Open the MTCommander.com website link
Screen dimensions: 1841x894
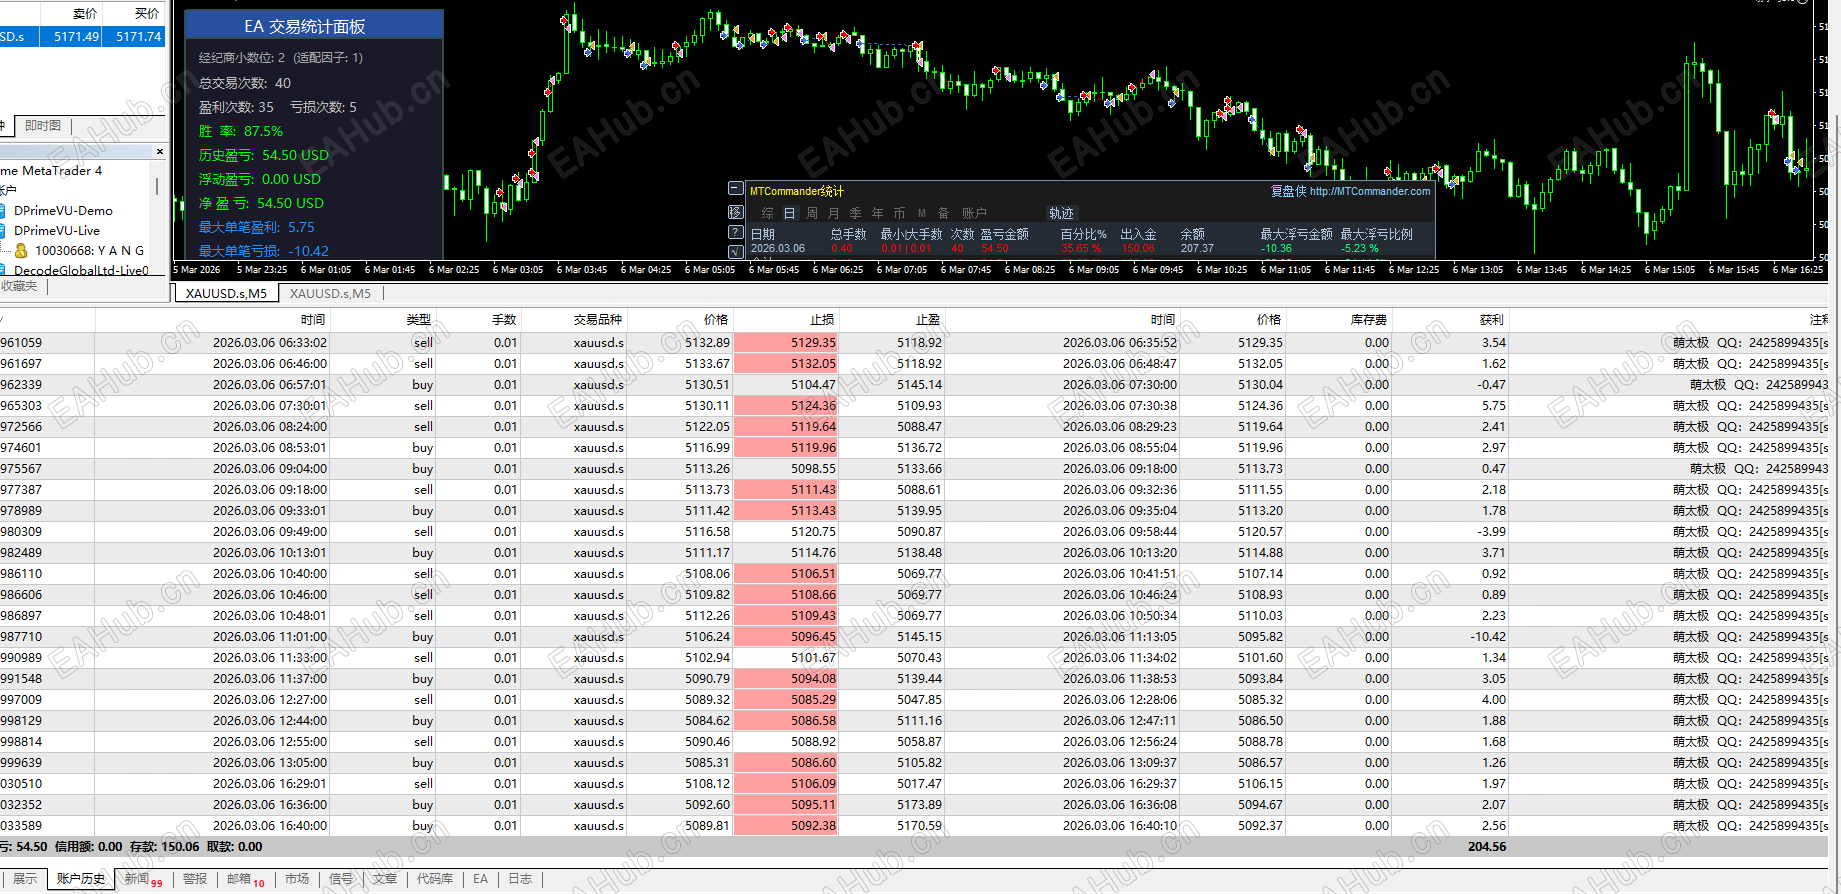click(1370, 191)
